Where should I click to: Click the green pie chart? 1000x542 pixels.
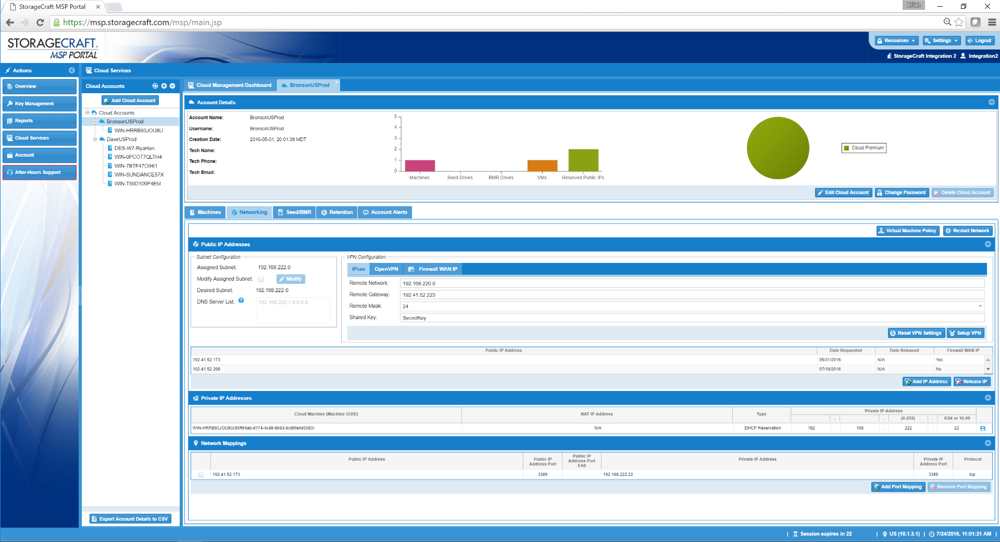click(777, 148)
